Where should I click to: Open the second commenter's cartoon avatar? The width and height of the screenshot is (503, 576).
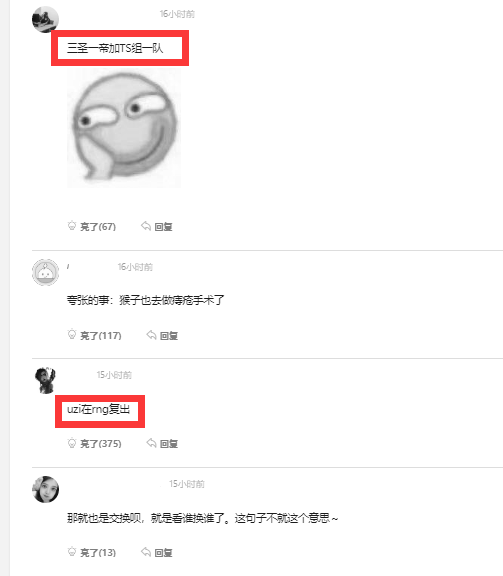coord(45,272)
